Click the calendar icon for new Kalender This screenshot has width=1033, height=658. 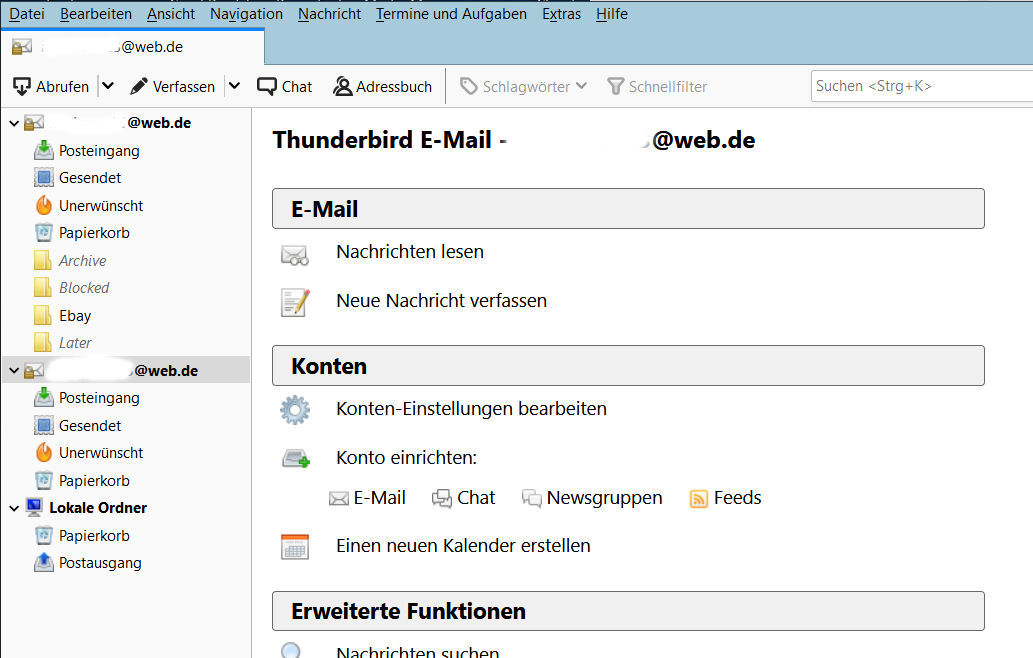click(294, 547)
